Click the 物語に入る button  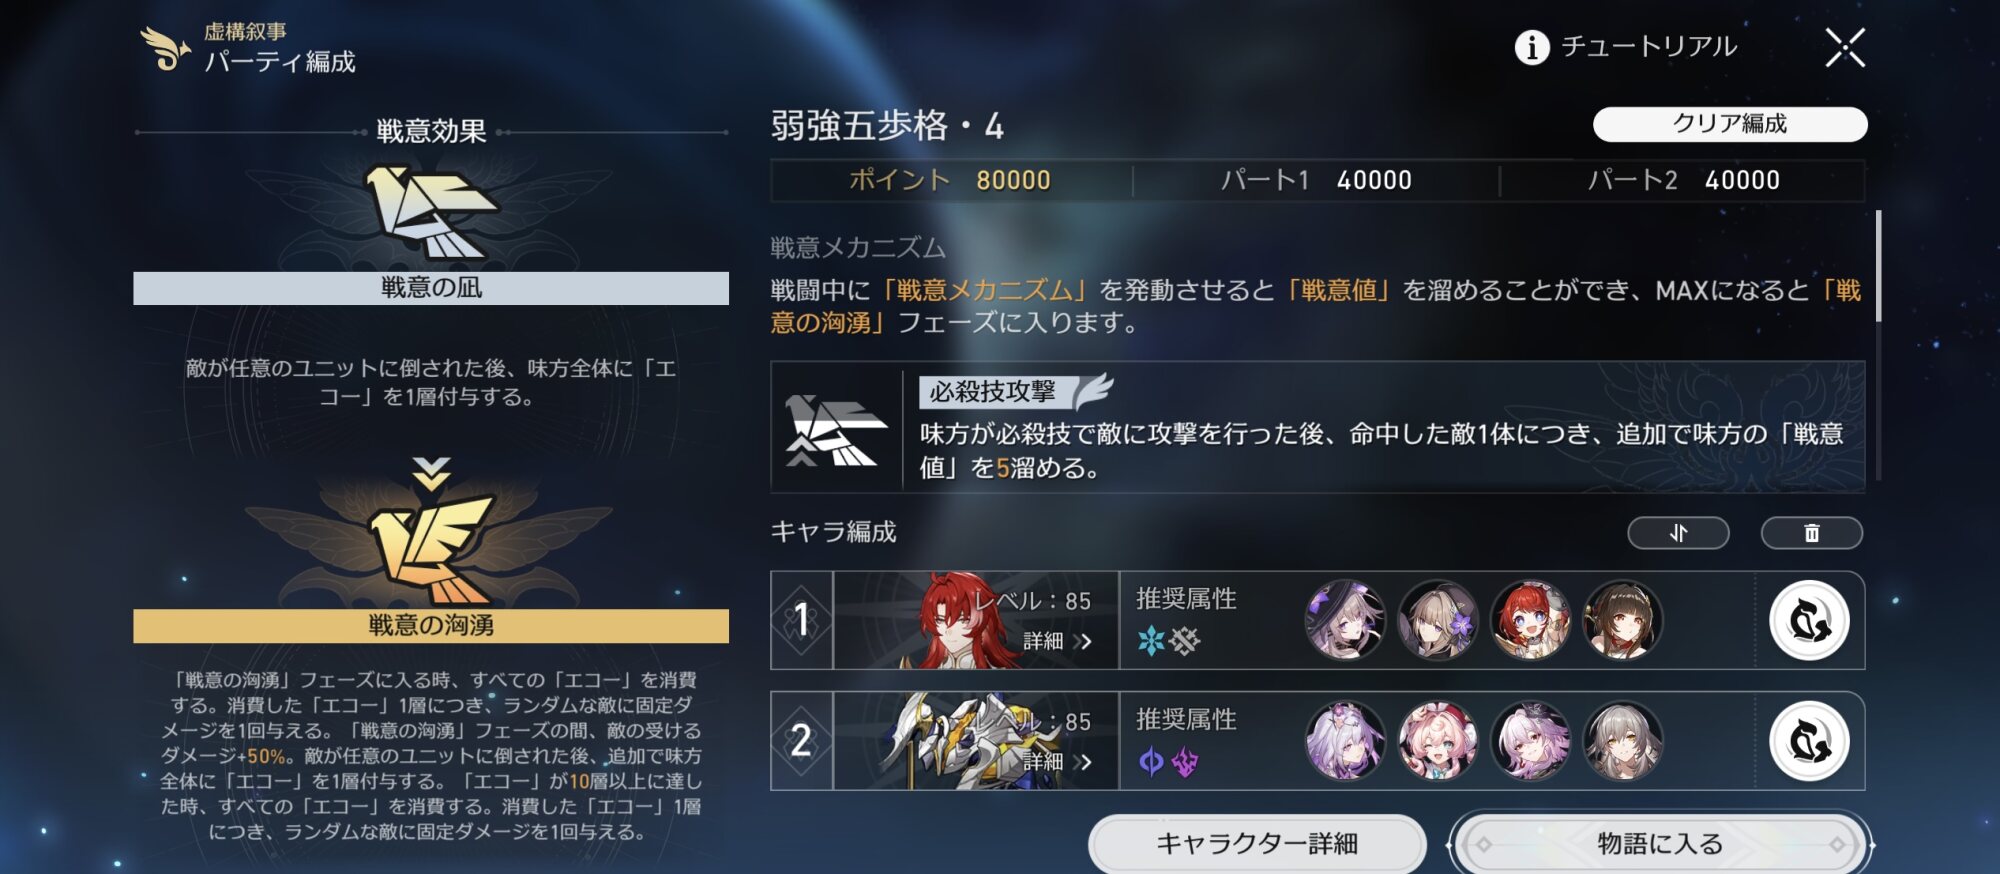click(1660, 844)
